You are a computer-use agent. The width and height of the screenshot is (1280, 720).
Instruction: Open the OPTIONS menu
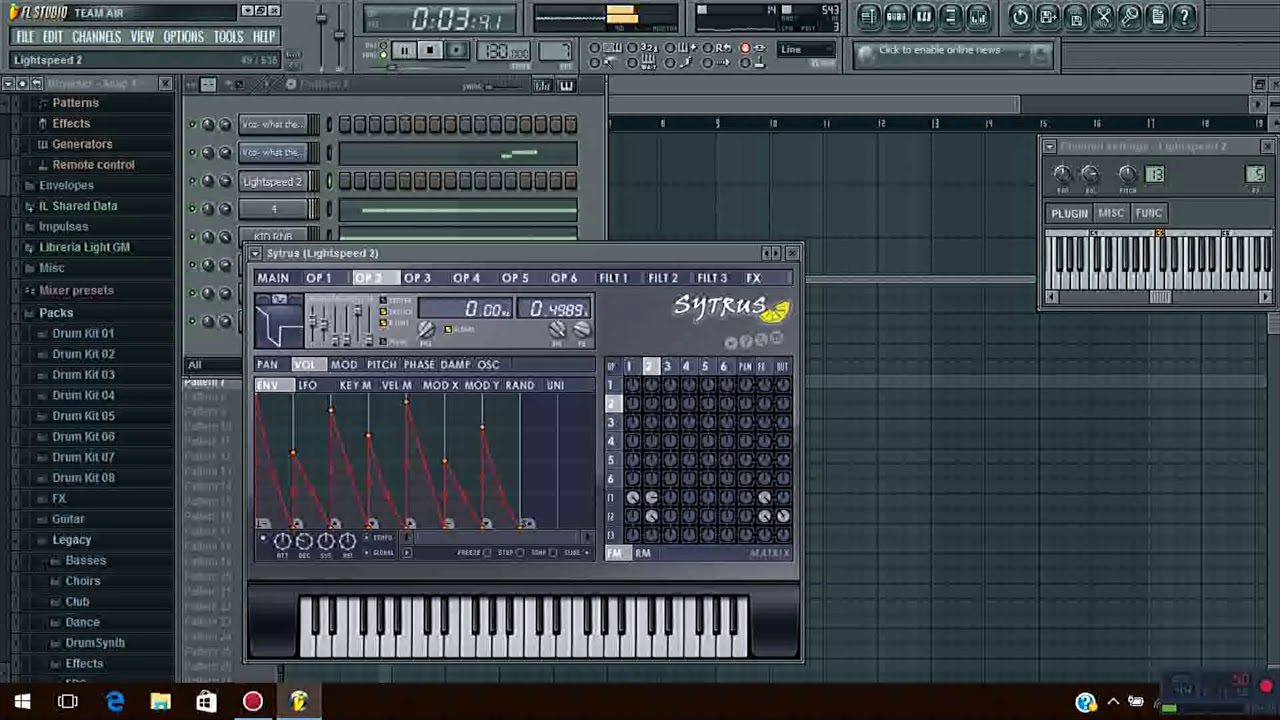point(183,37)
